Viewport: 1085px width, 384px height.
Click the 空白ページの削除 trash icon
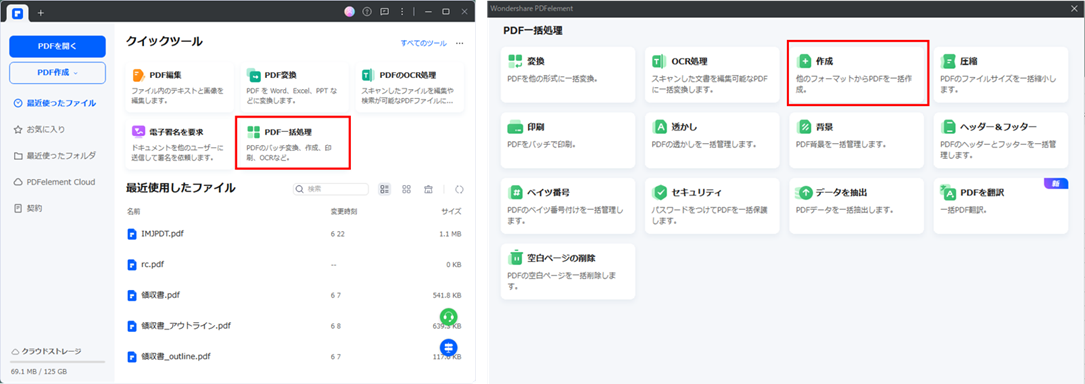pyautogui.click(x=516, y=258)
